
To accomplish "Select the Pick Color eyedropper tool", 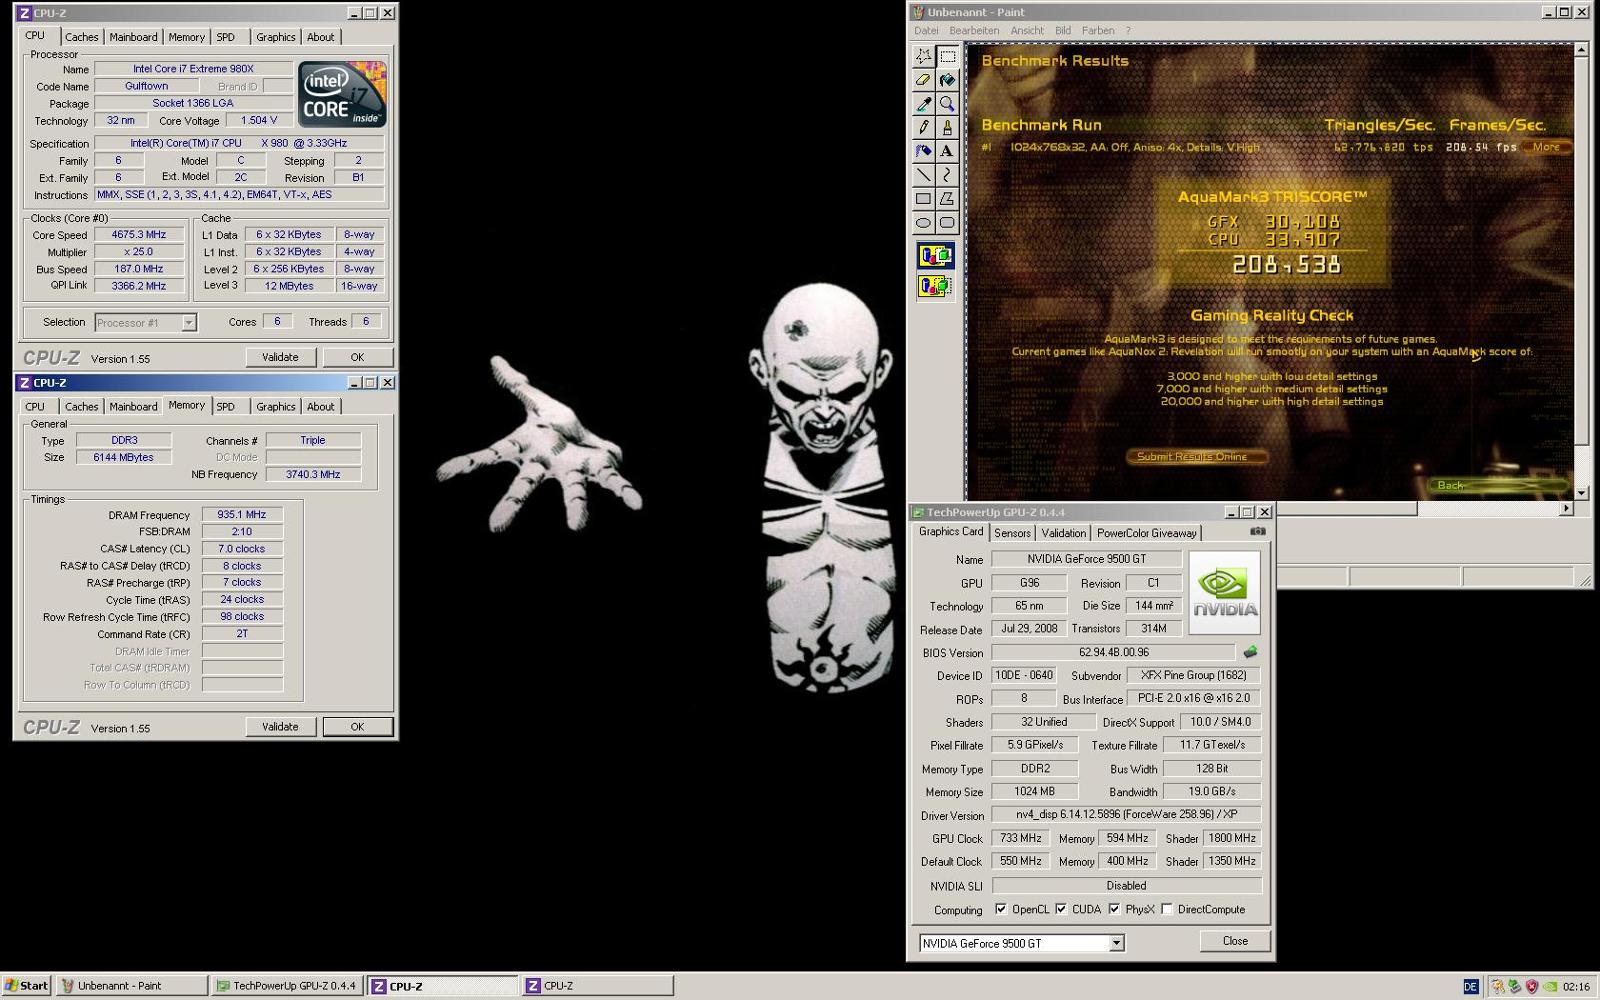I will point(923,104).
